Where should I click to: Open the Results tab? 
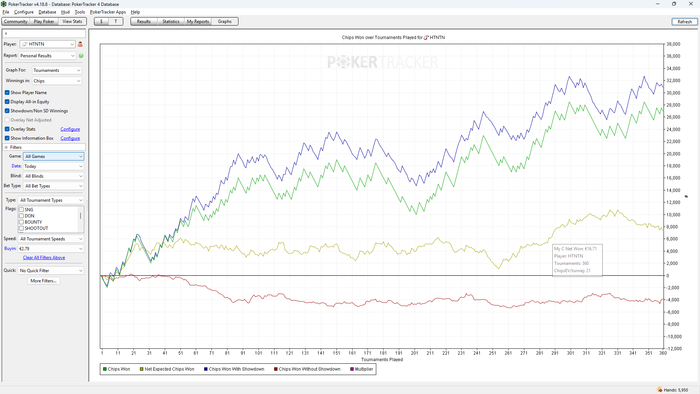tap(144, 21)
